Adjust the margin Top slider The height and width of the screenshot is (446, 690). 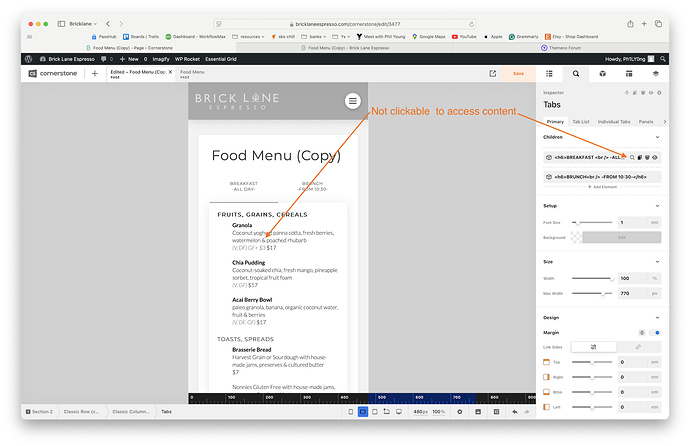592,362
